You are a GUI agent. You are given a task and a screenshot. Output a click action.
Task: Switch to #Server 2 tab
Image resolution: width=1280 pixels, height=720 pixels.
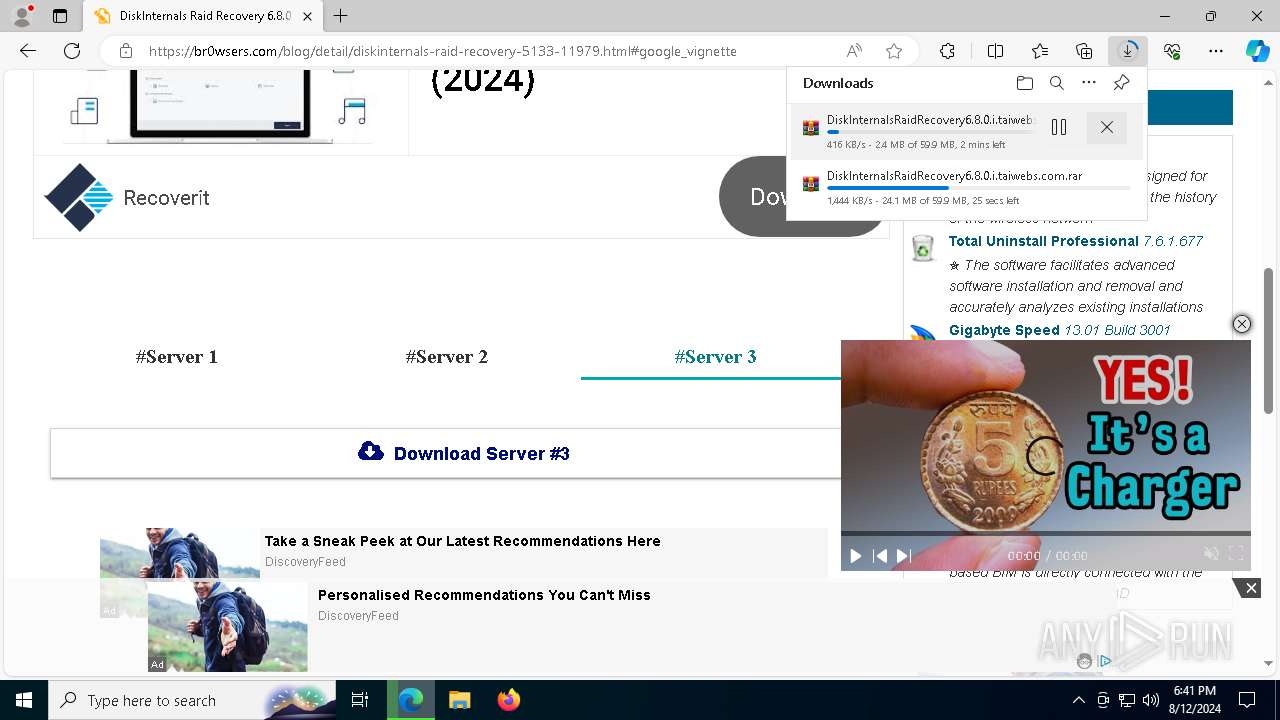pos(446,357)
